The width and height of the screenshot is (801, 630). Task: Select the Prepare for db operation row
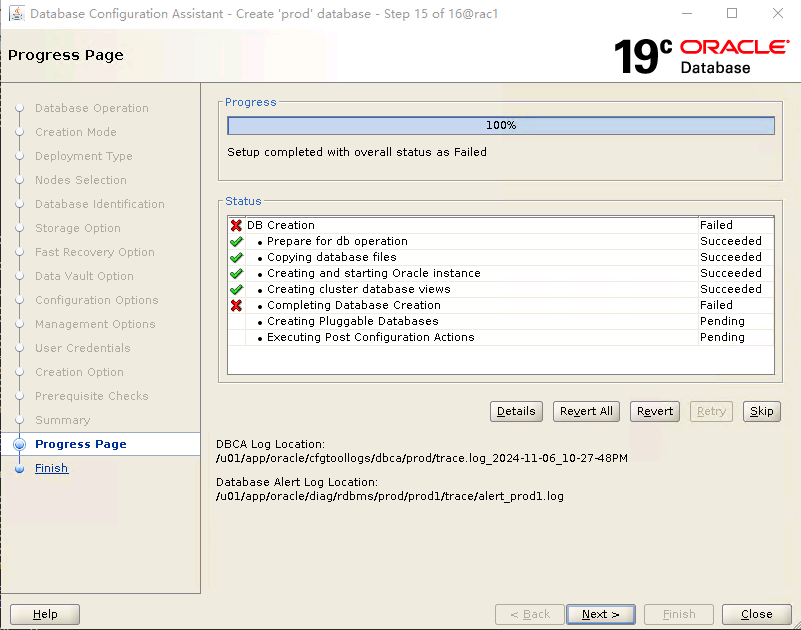[501, 241]
